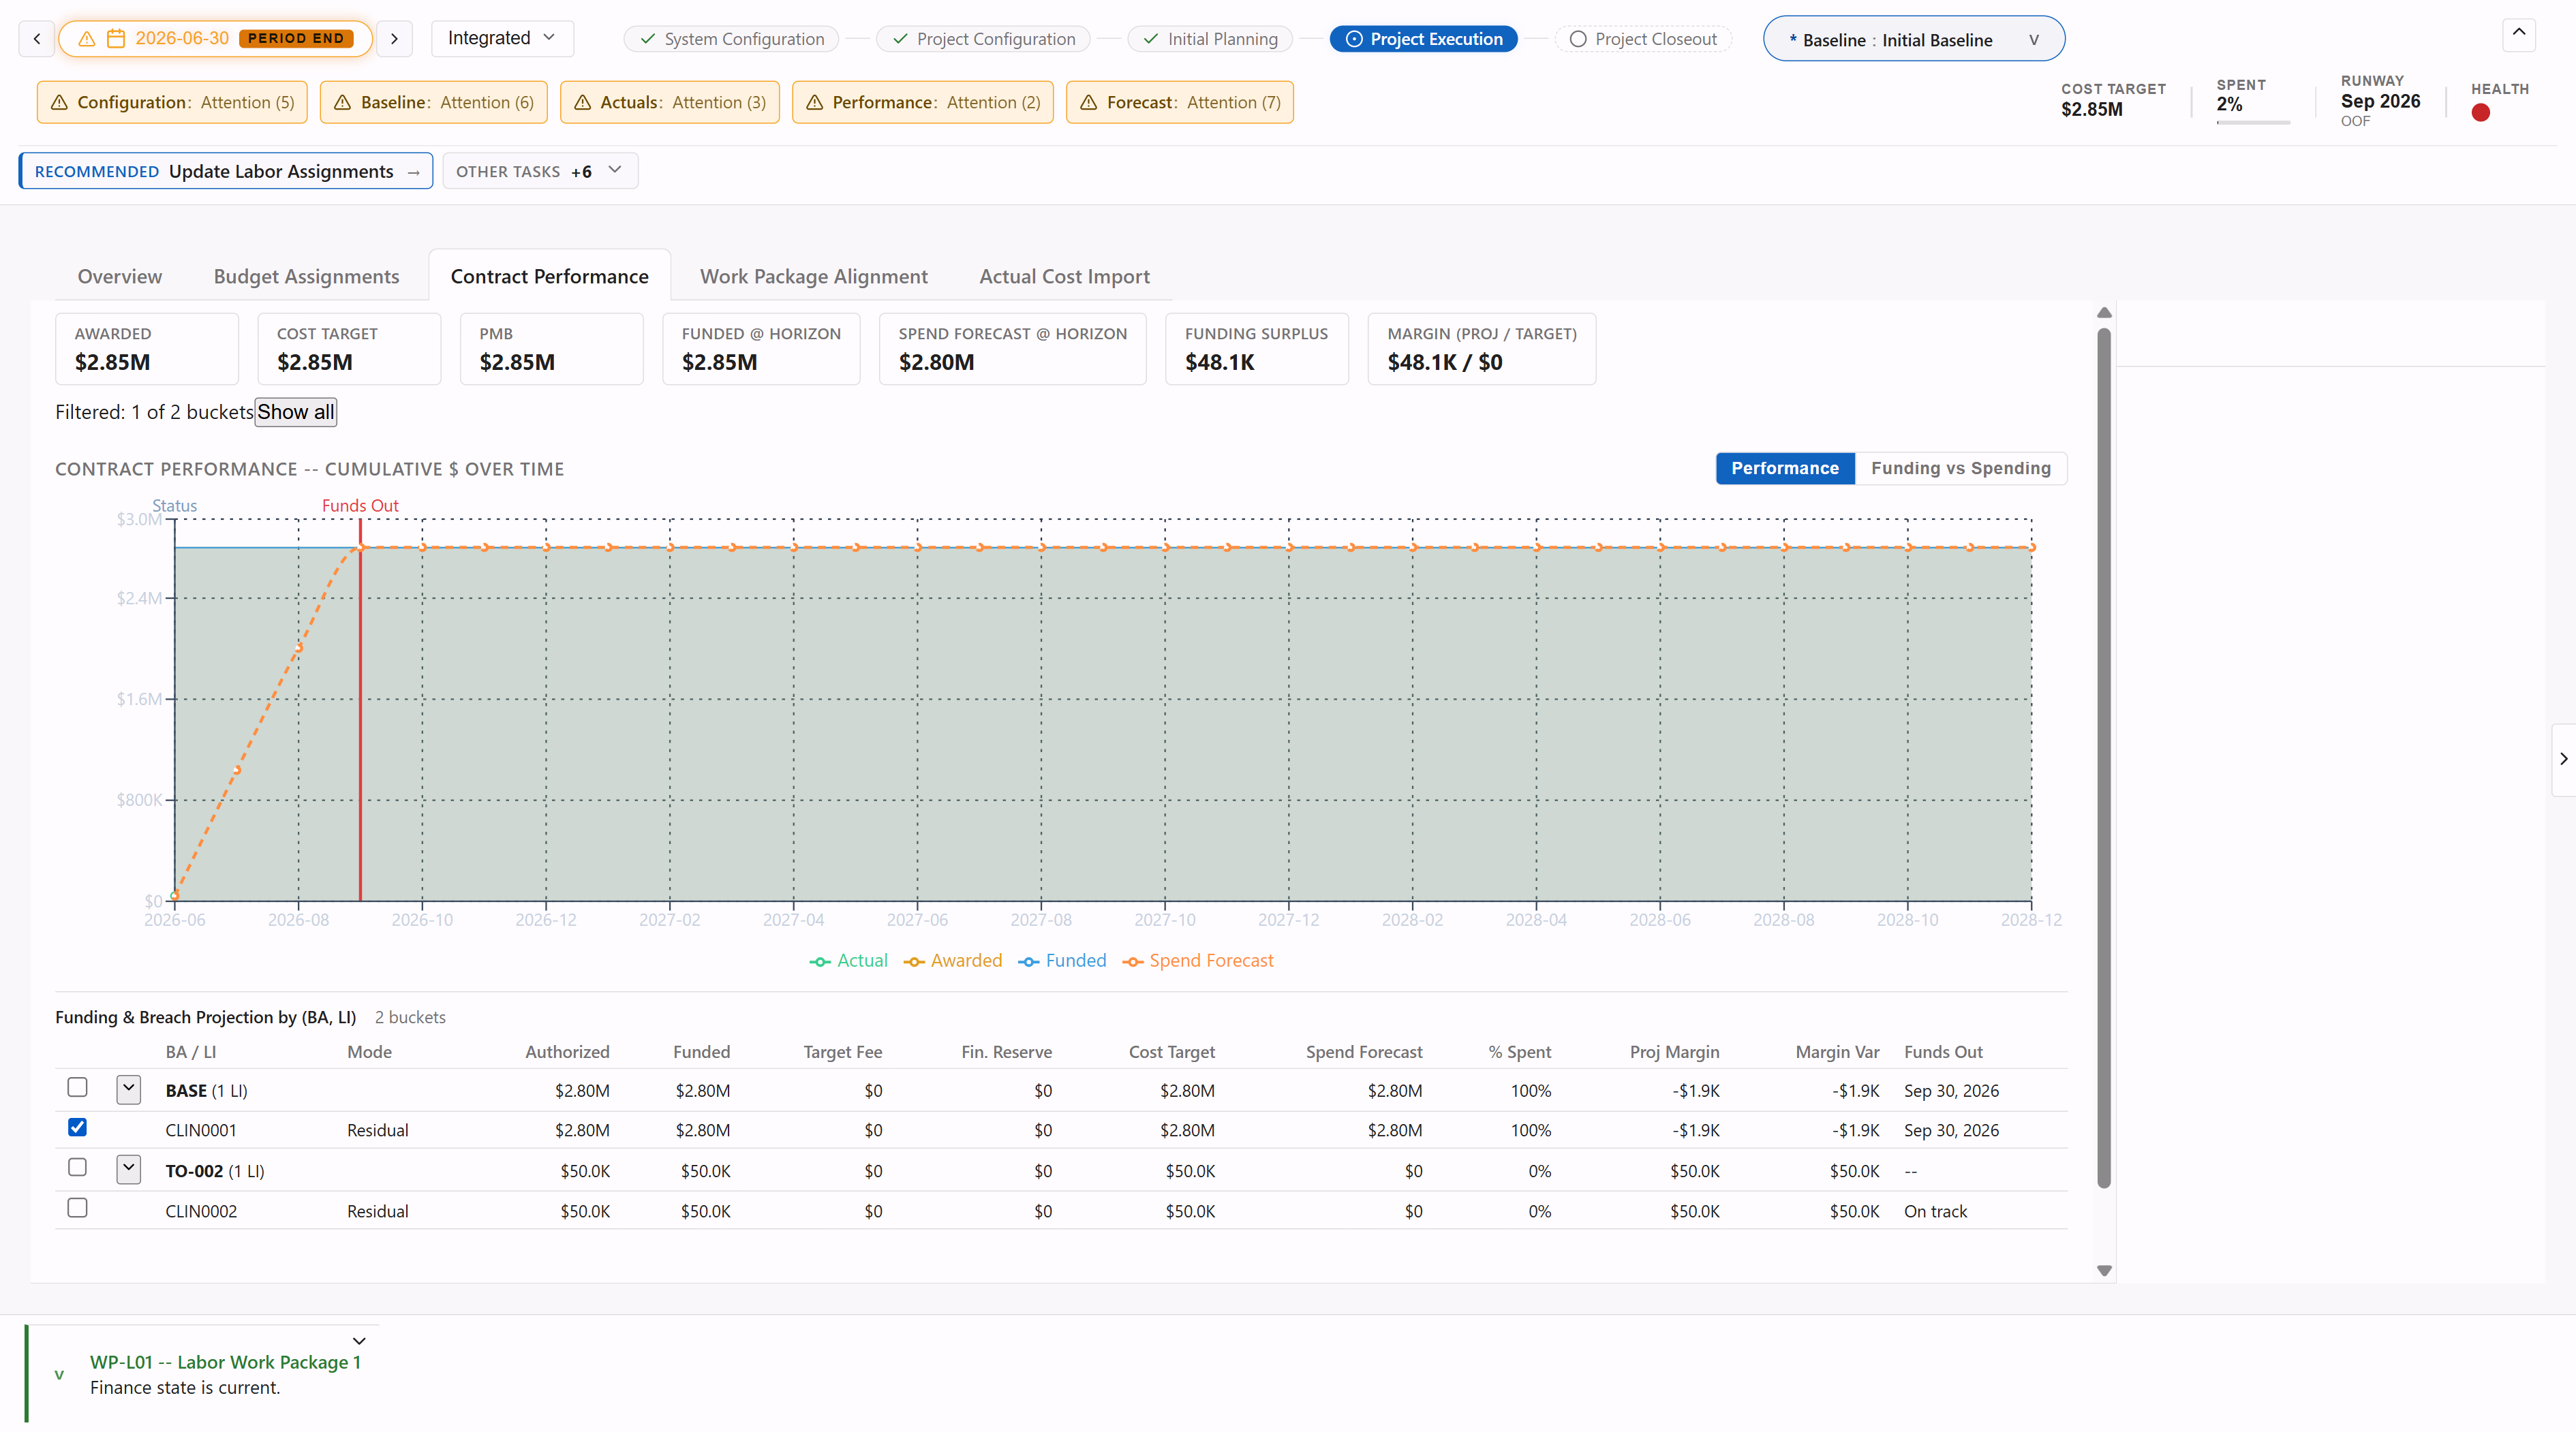This screenshot has height=1432, width=2576.
Task: Collapse the TO-002 bucket row
Action: pyautogui.click(x=128, y=1169)
